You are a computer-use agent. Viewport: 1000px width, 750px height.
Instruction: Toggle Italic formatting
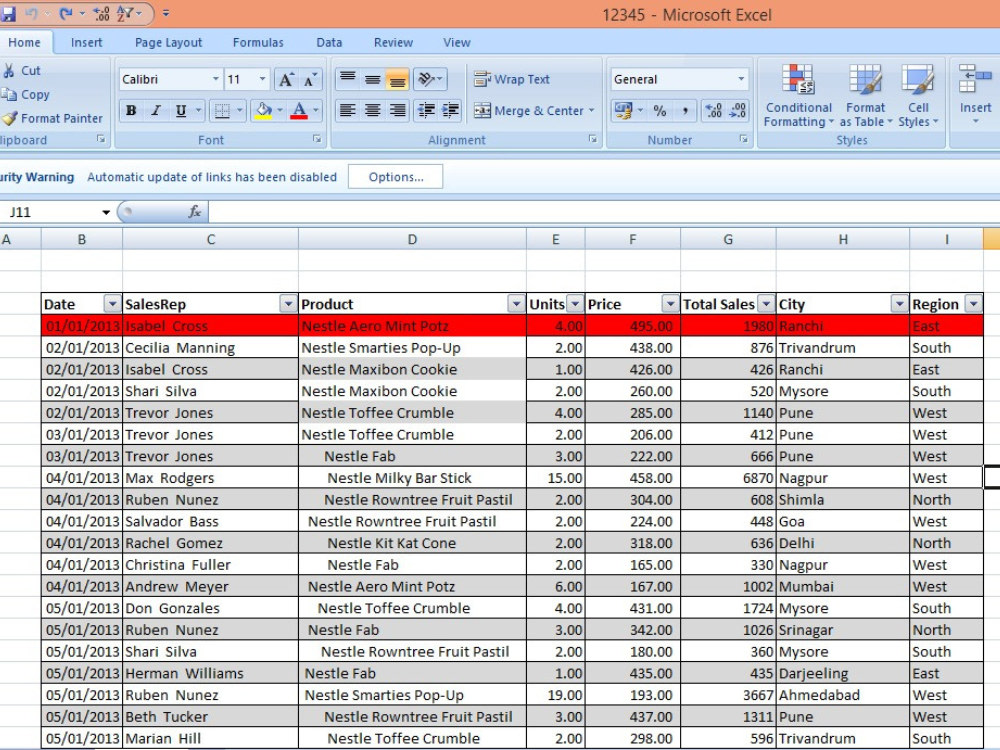(156, 110)
